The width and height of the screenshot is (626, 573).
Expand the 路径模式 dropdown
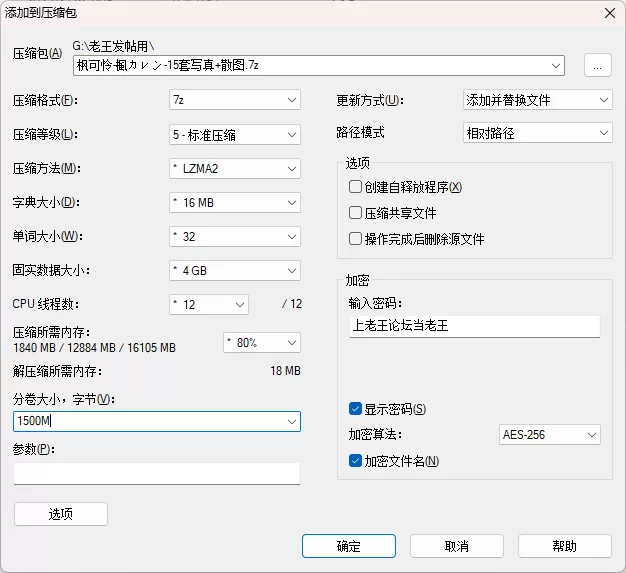tap(537, 133)
